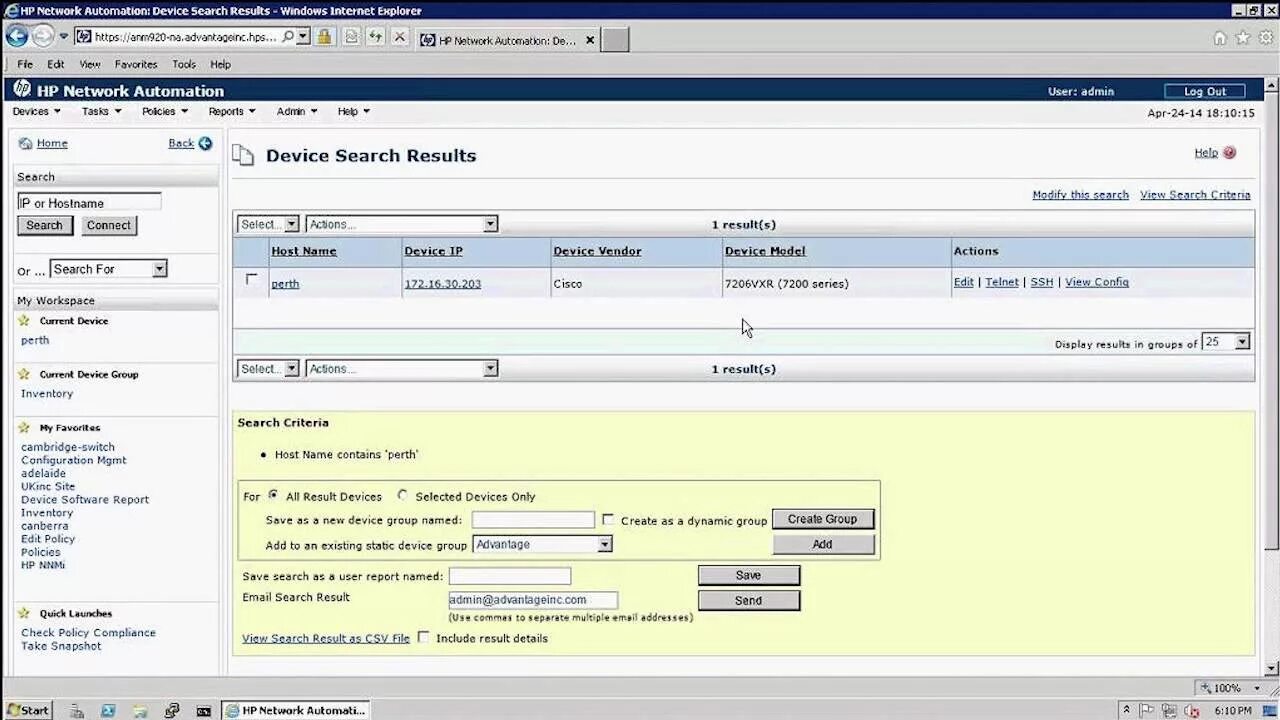The image size is (1280, 720).
Task: Click the search magnifier in address bar
Action: click(x=288, y=36)
